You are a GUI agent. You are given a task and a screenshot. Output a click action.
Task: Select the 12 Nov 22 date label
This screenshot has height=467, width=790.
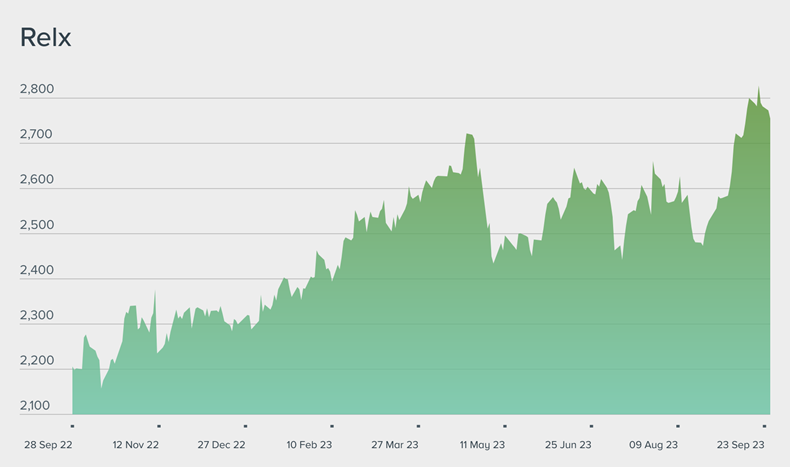tap(136, 445)
